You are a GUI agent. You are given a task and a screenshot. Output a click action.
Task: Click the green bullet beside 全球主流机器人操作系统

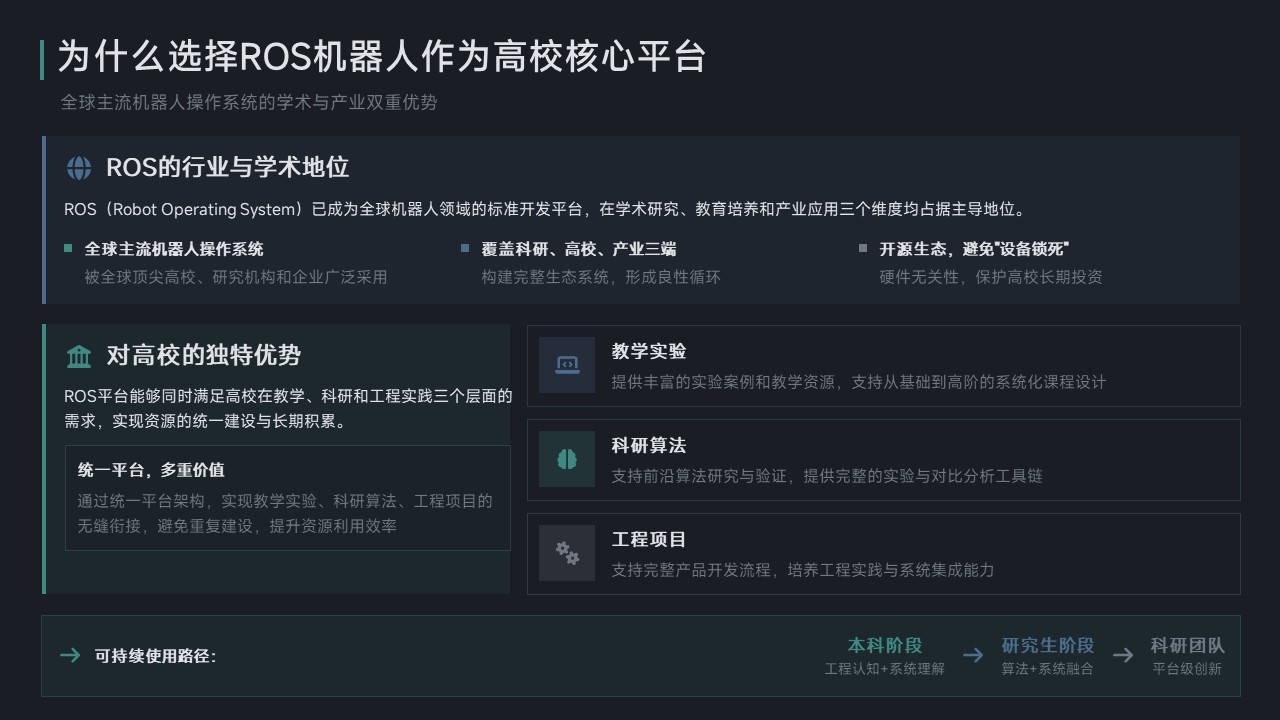click(68, 248)
